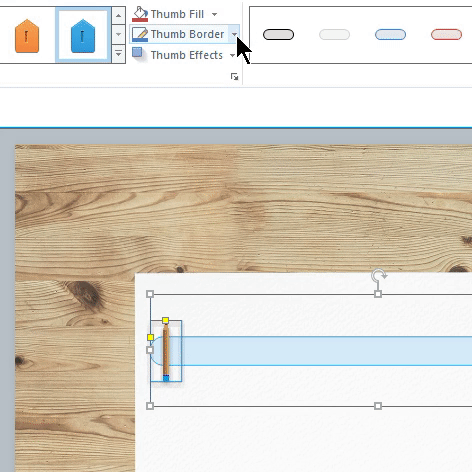Choose the blue track style
Image resolution: width=472 pixels, height=472 pixels.
390,35
